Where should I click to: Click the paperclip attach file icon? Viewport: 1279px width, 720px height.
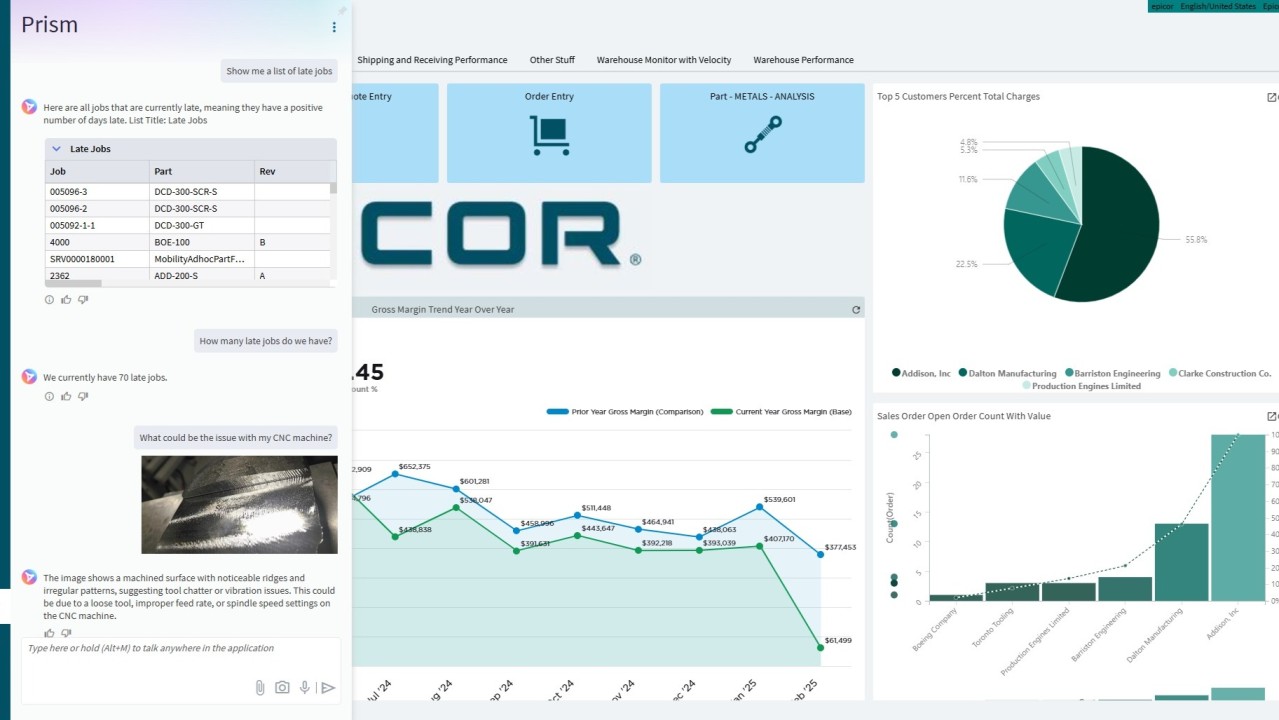point(259,687)
